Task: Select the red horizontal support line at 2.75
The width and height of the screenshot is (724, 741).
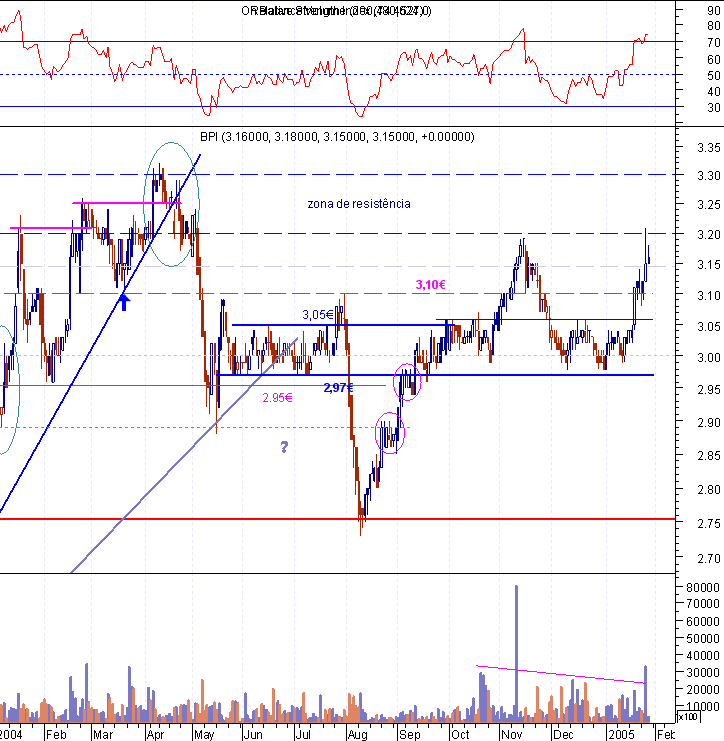Action: pos(337,519)
